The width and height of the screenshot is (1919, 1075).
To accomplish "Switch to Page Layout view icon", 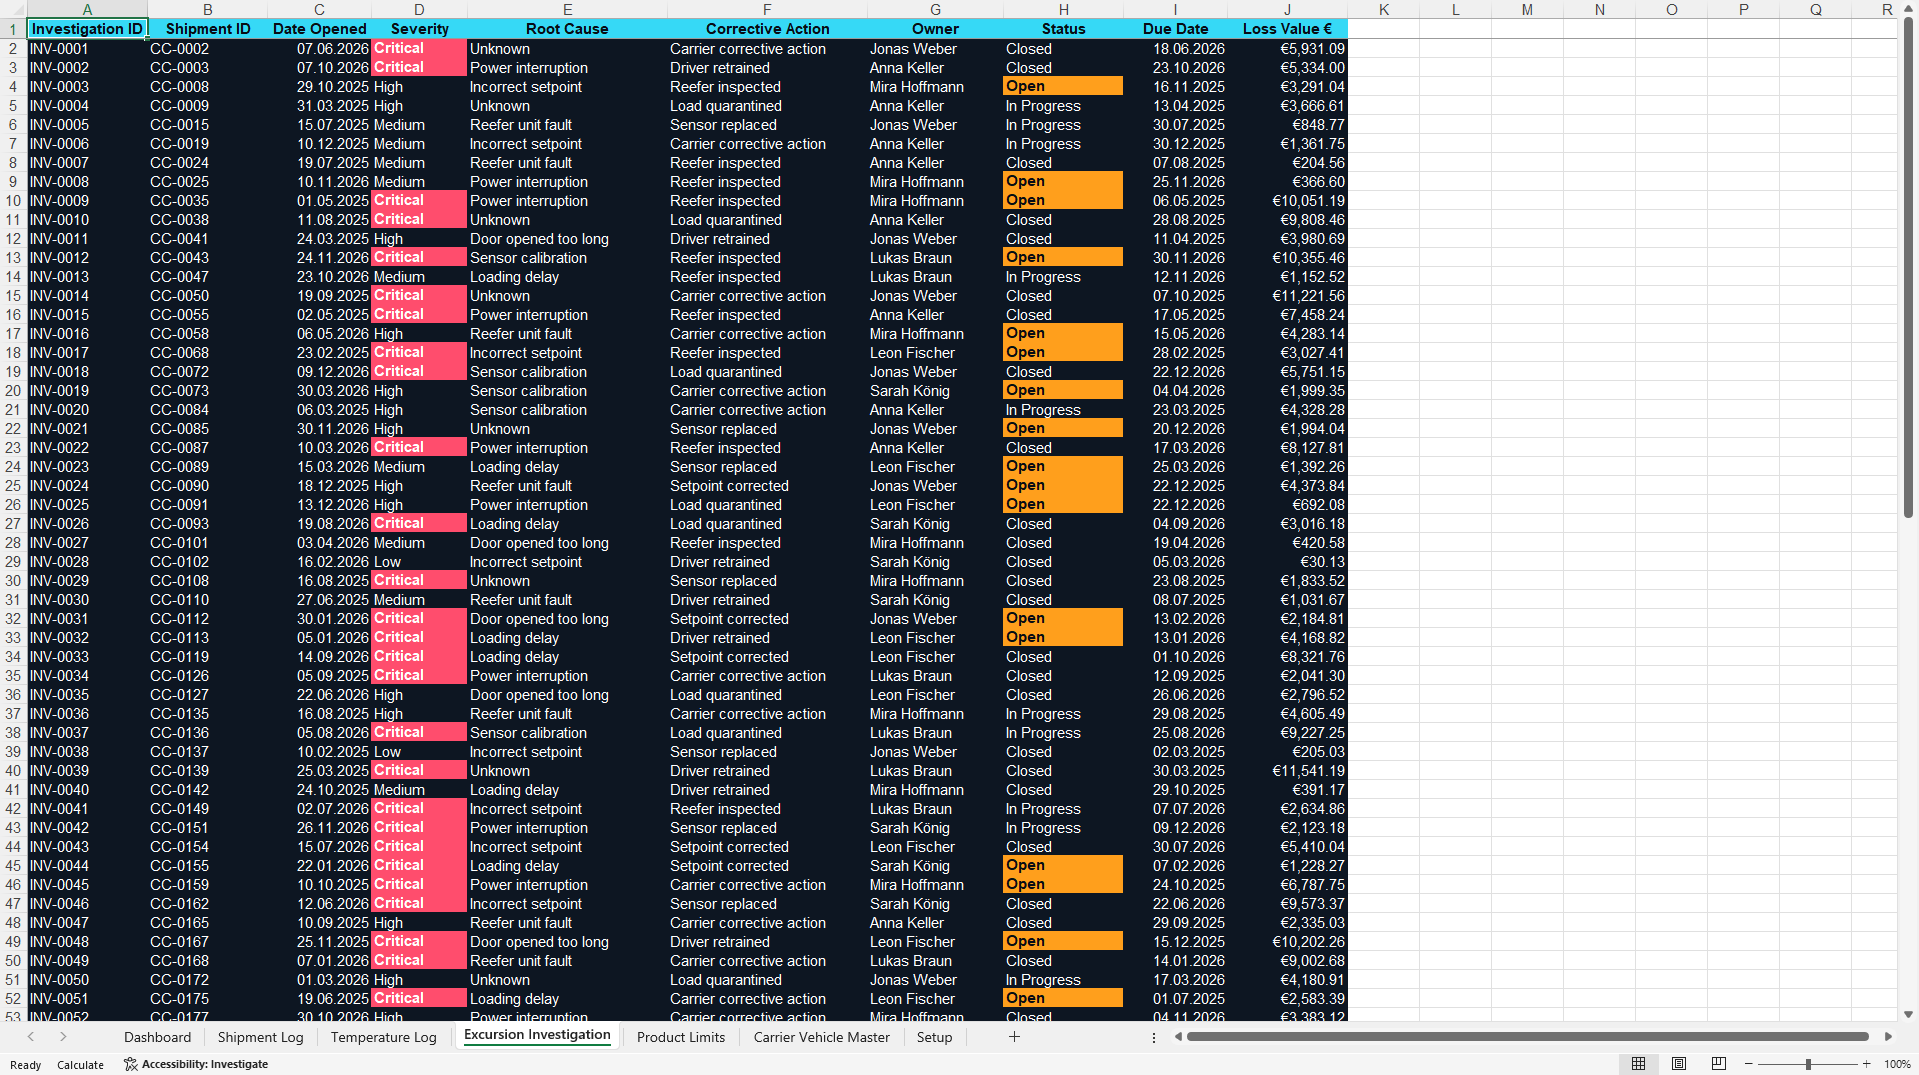I will (1679, 1064).
